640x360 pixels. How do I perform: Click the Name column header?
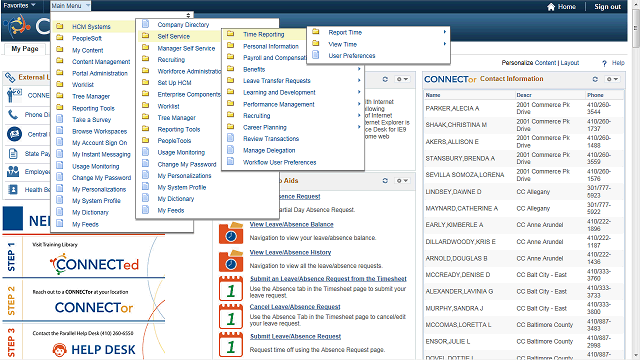coord(433,95)
